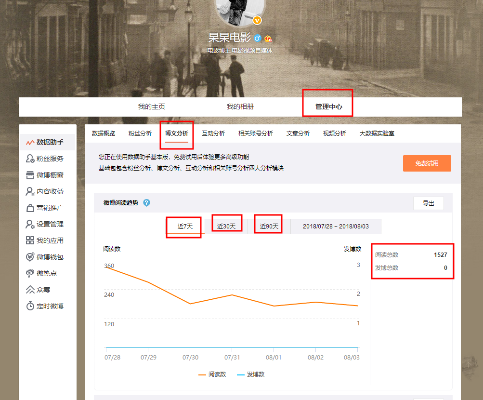
Task: Select the 近7天 time range
Action: click(x=185, y=226)
